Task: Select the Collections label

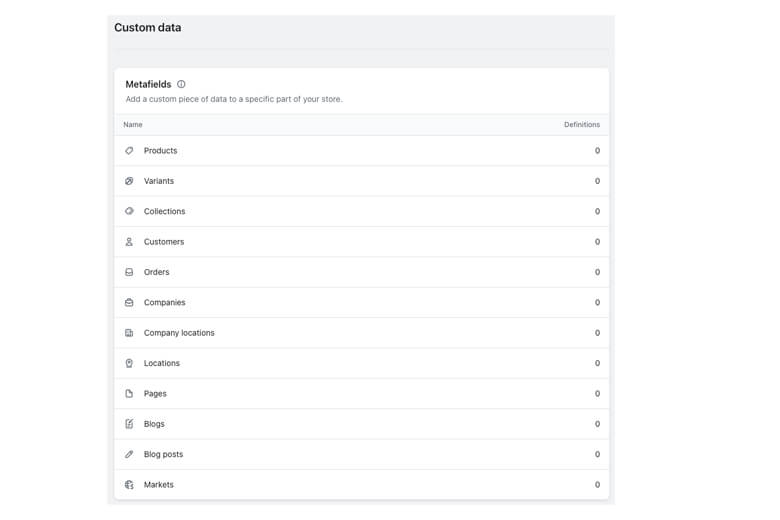Action: pyautogui.click(x=164, y=211)
